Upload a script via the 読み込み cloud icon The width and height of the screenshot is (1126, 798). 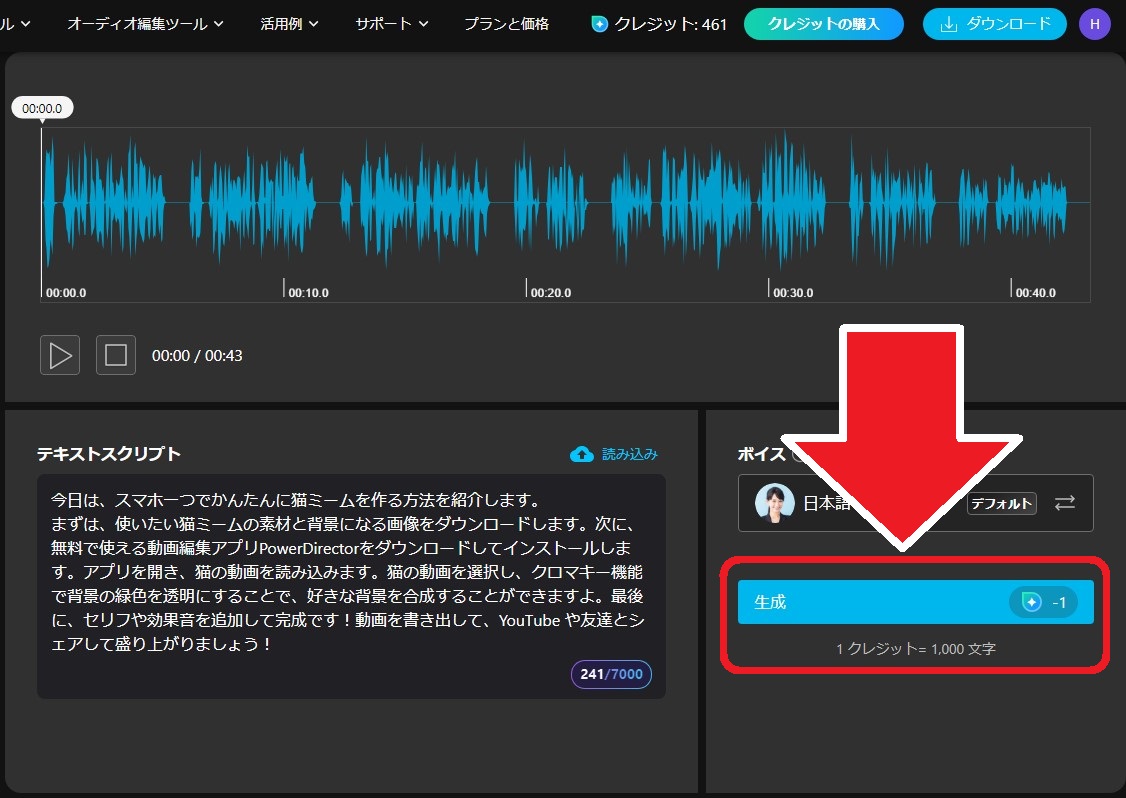583,453
